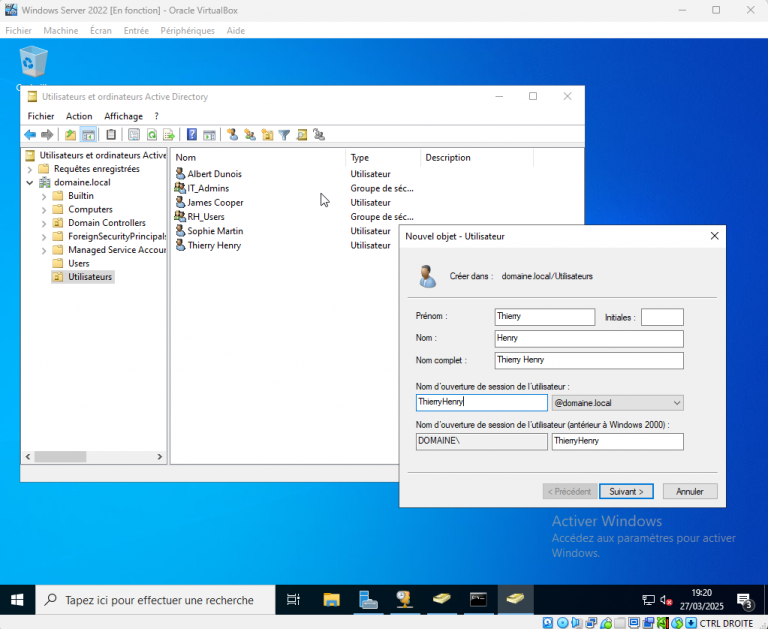Click the Back arrow in toolbar
Screen dimensions: 768x629
pyautogui.click(x=30, y=135)
